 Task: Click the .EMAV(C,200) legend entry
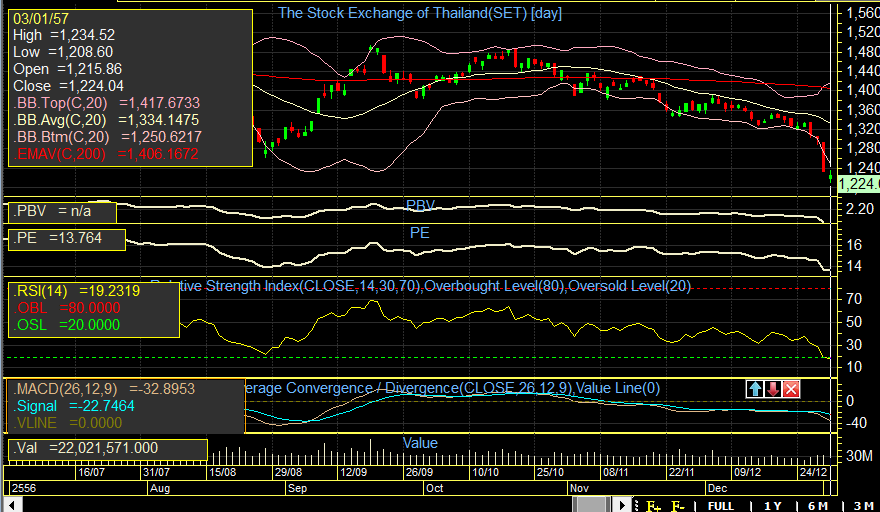[x=106, y=154]
